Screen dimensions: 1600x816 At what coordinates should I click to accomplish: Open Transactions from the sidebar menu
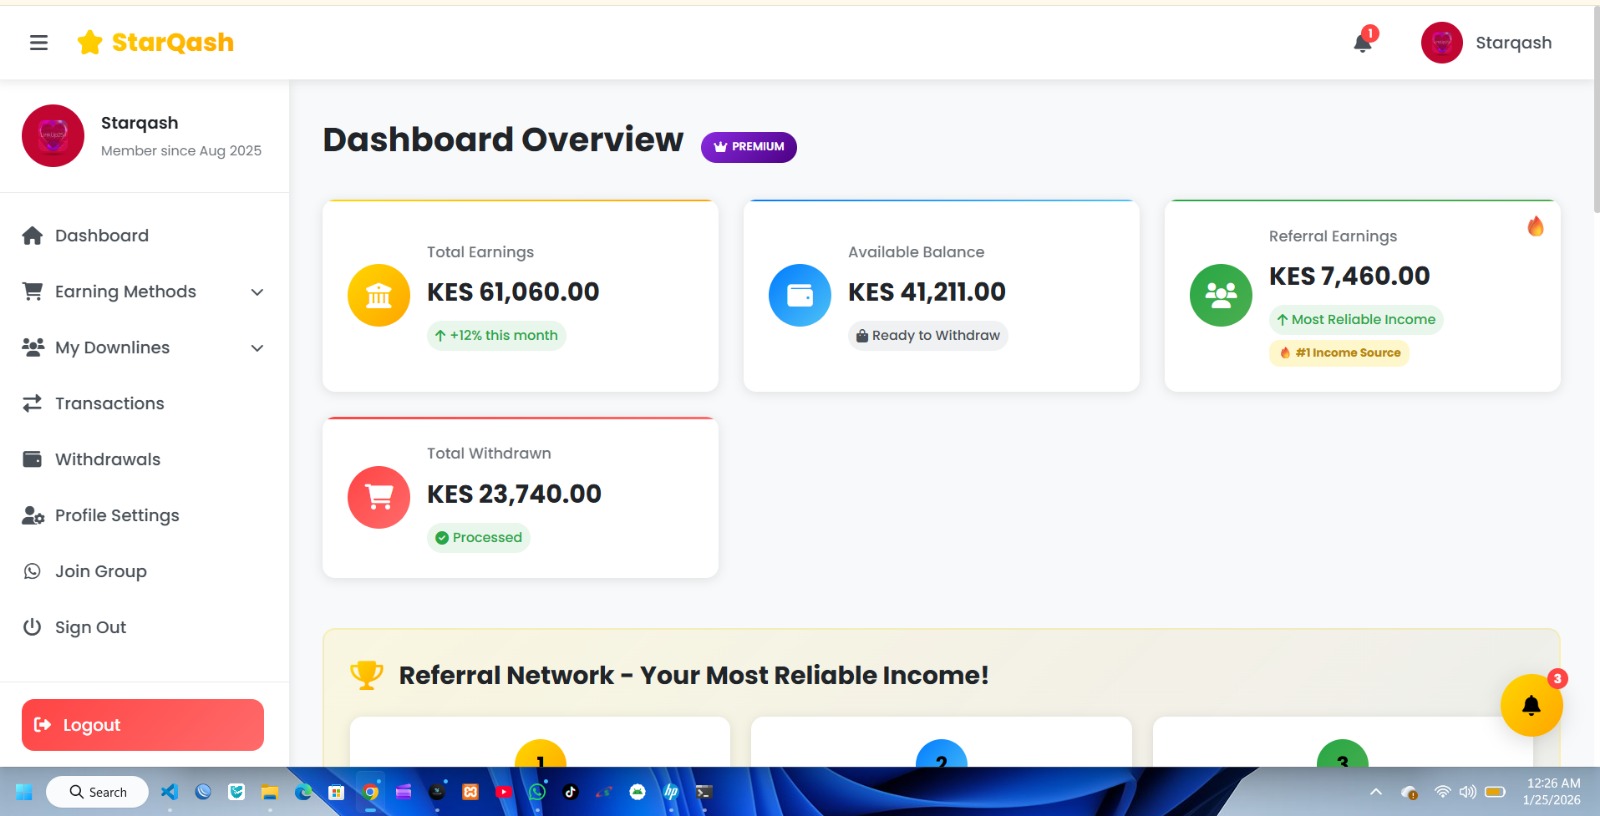pos(109,403)
